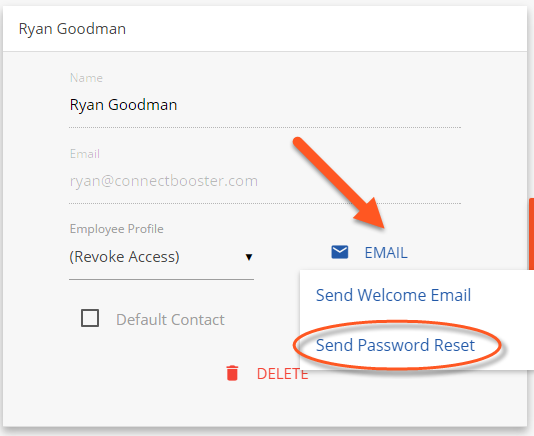
Task: Click the Default Contact label
Action: coord(170,320)
